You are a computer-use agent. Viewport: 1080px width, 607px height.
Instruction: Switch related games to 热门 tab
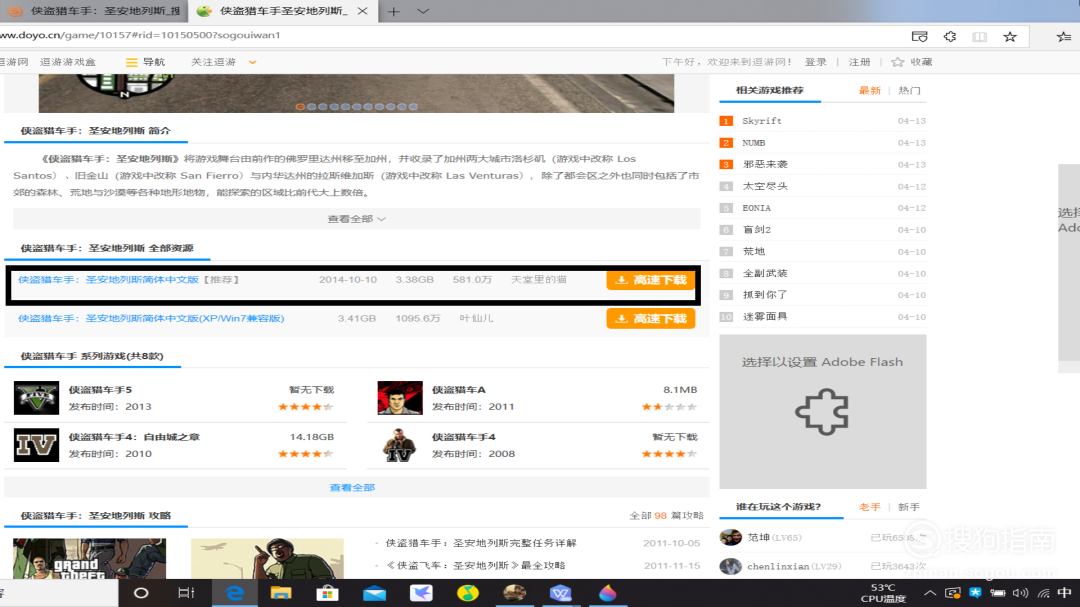tap(909, 90)
